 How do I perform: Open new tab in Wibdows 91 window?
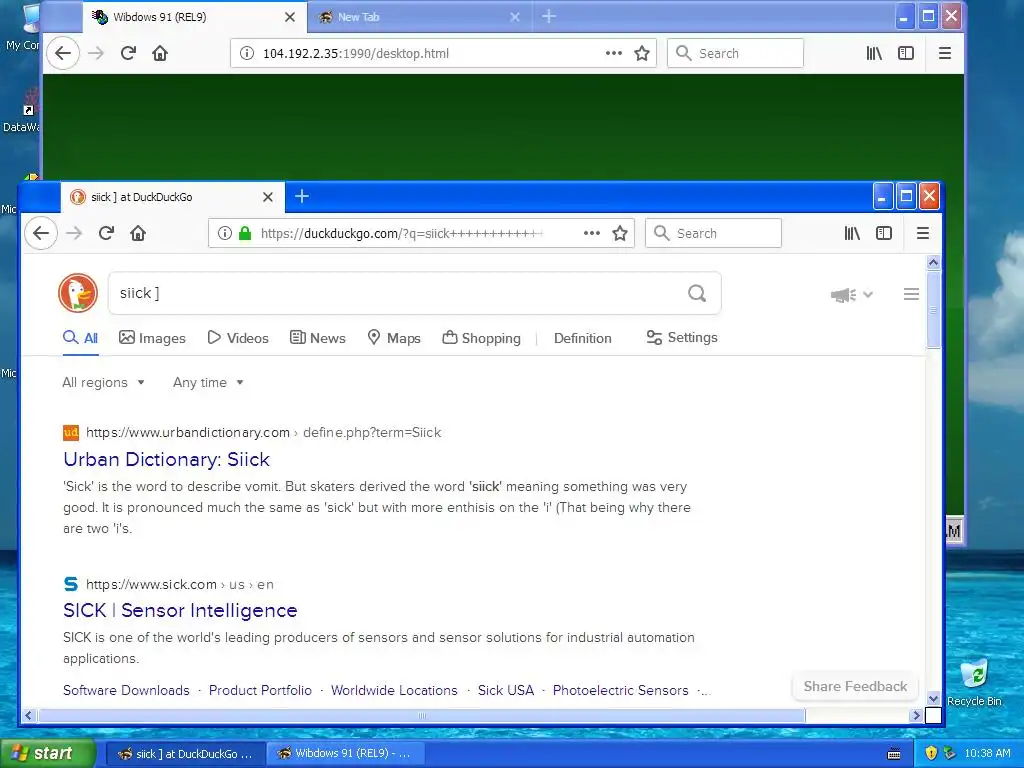[x=549, y=16]
